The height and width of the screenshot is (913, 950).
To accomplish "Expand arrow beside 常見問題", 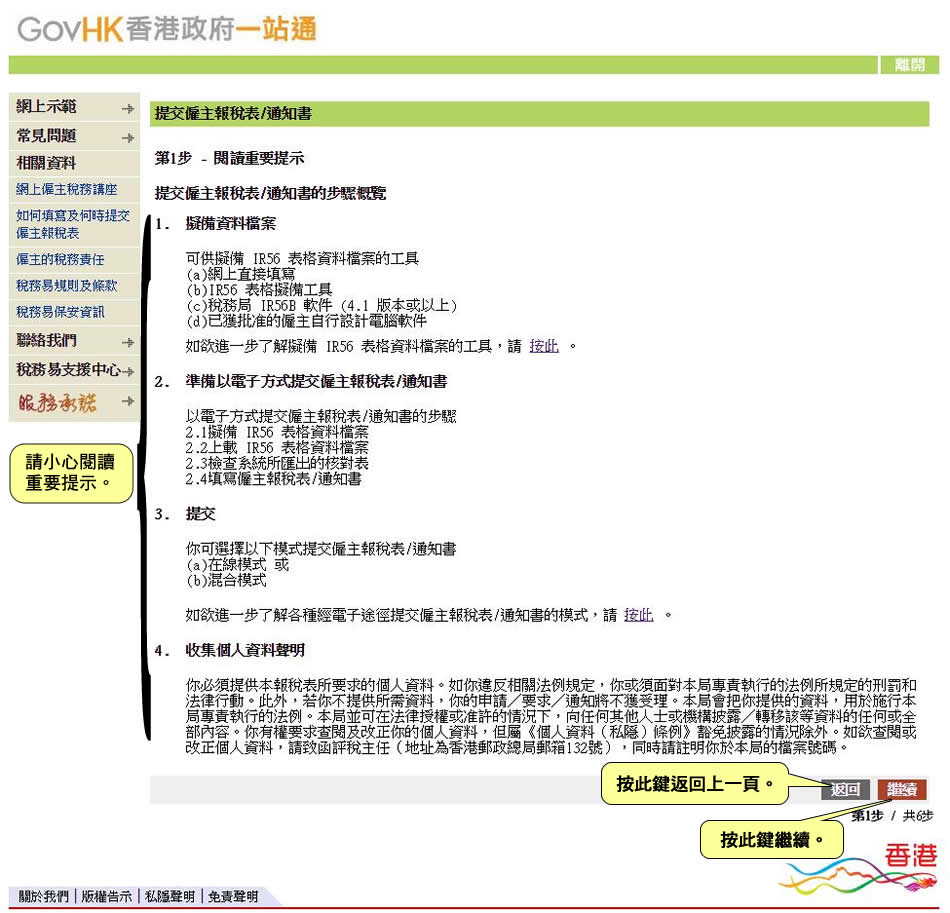I will 128,138.
